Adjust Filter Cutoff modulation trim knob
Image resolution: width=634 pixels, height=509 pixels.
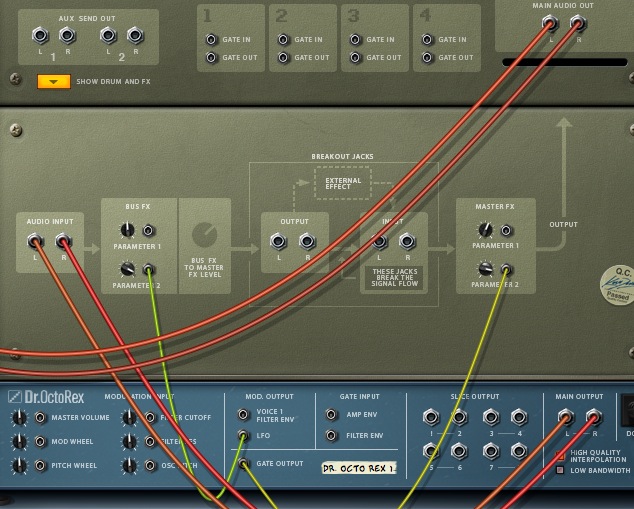129,418
